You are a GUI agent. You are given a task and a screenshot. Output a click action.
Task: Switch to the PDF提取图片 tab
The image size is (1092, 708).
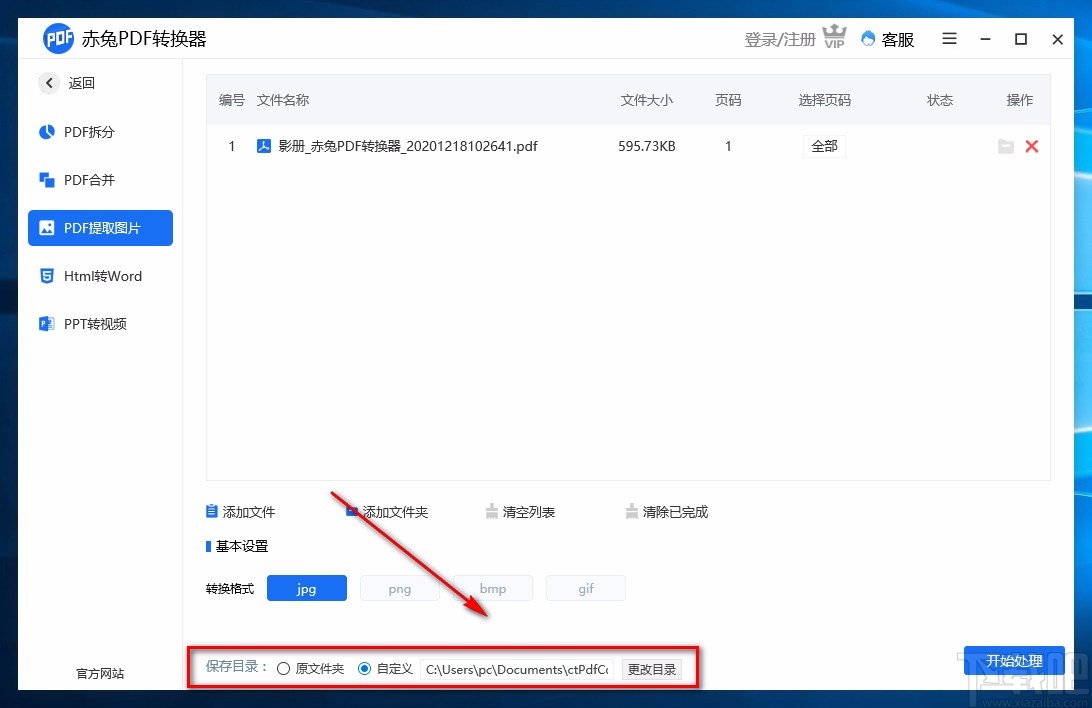pos(99,228)
